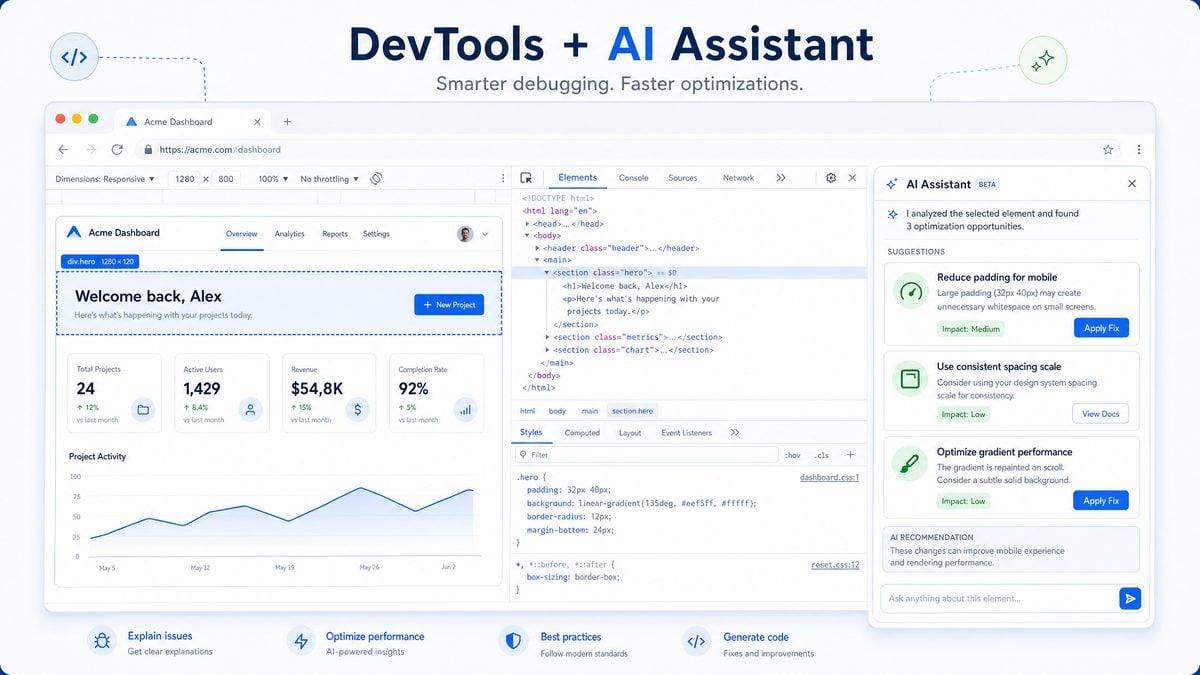Click the Acme Dashboard logo icon
Viewport: 1200px width, 675px height.
(73, 232)
